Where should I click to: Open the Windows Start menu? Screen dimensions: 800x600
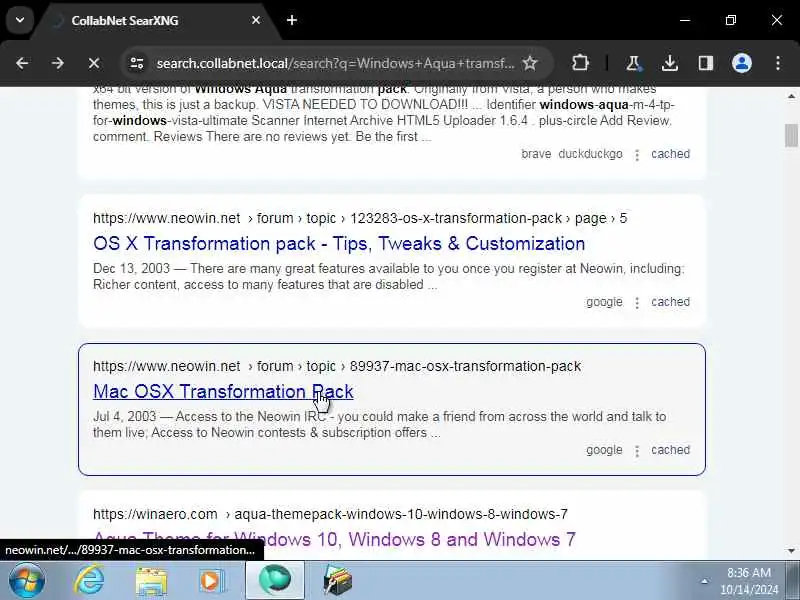pyautogui.click(x=26, y=581)
